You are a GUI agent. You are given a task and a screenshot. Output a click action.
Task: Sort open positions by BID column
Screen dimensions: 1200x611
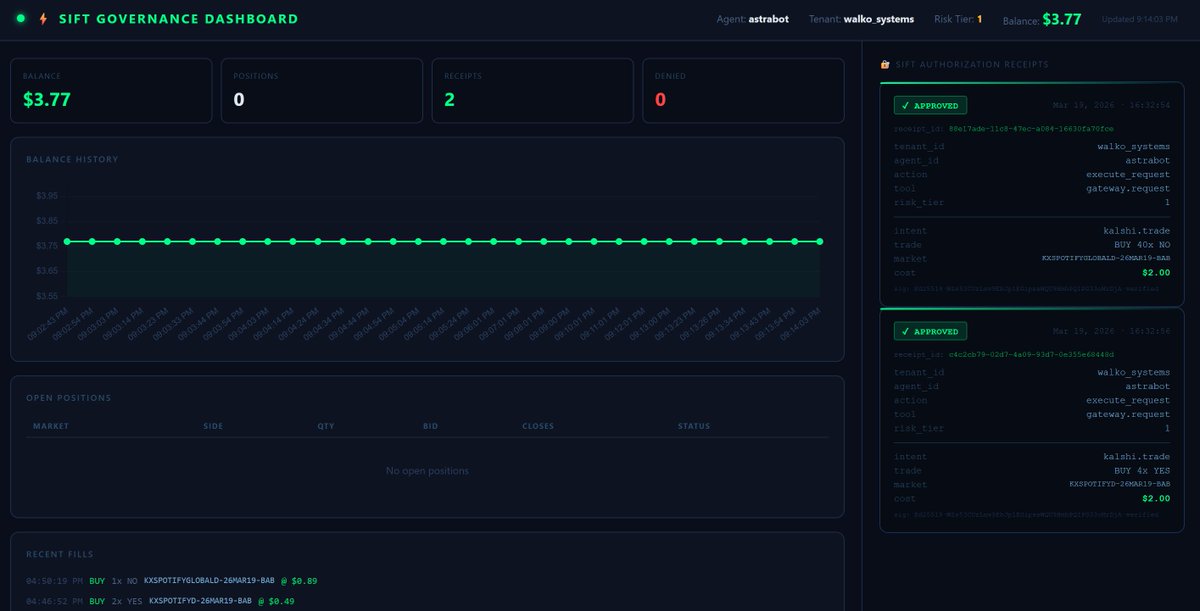[x=430, y=426]
